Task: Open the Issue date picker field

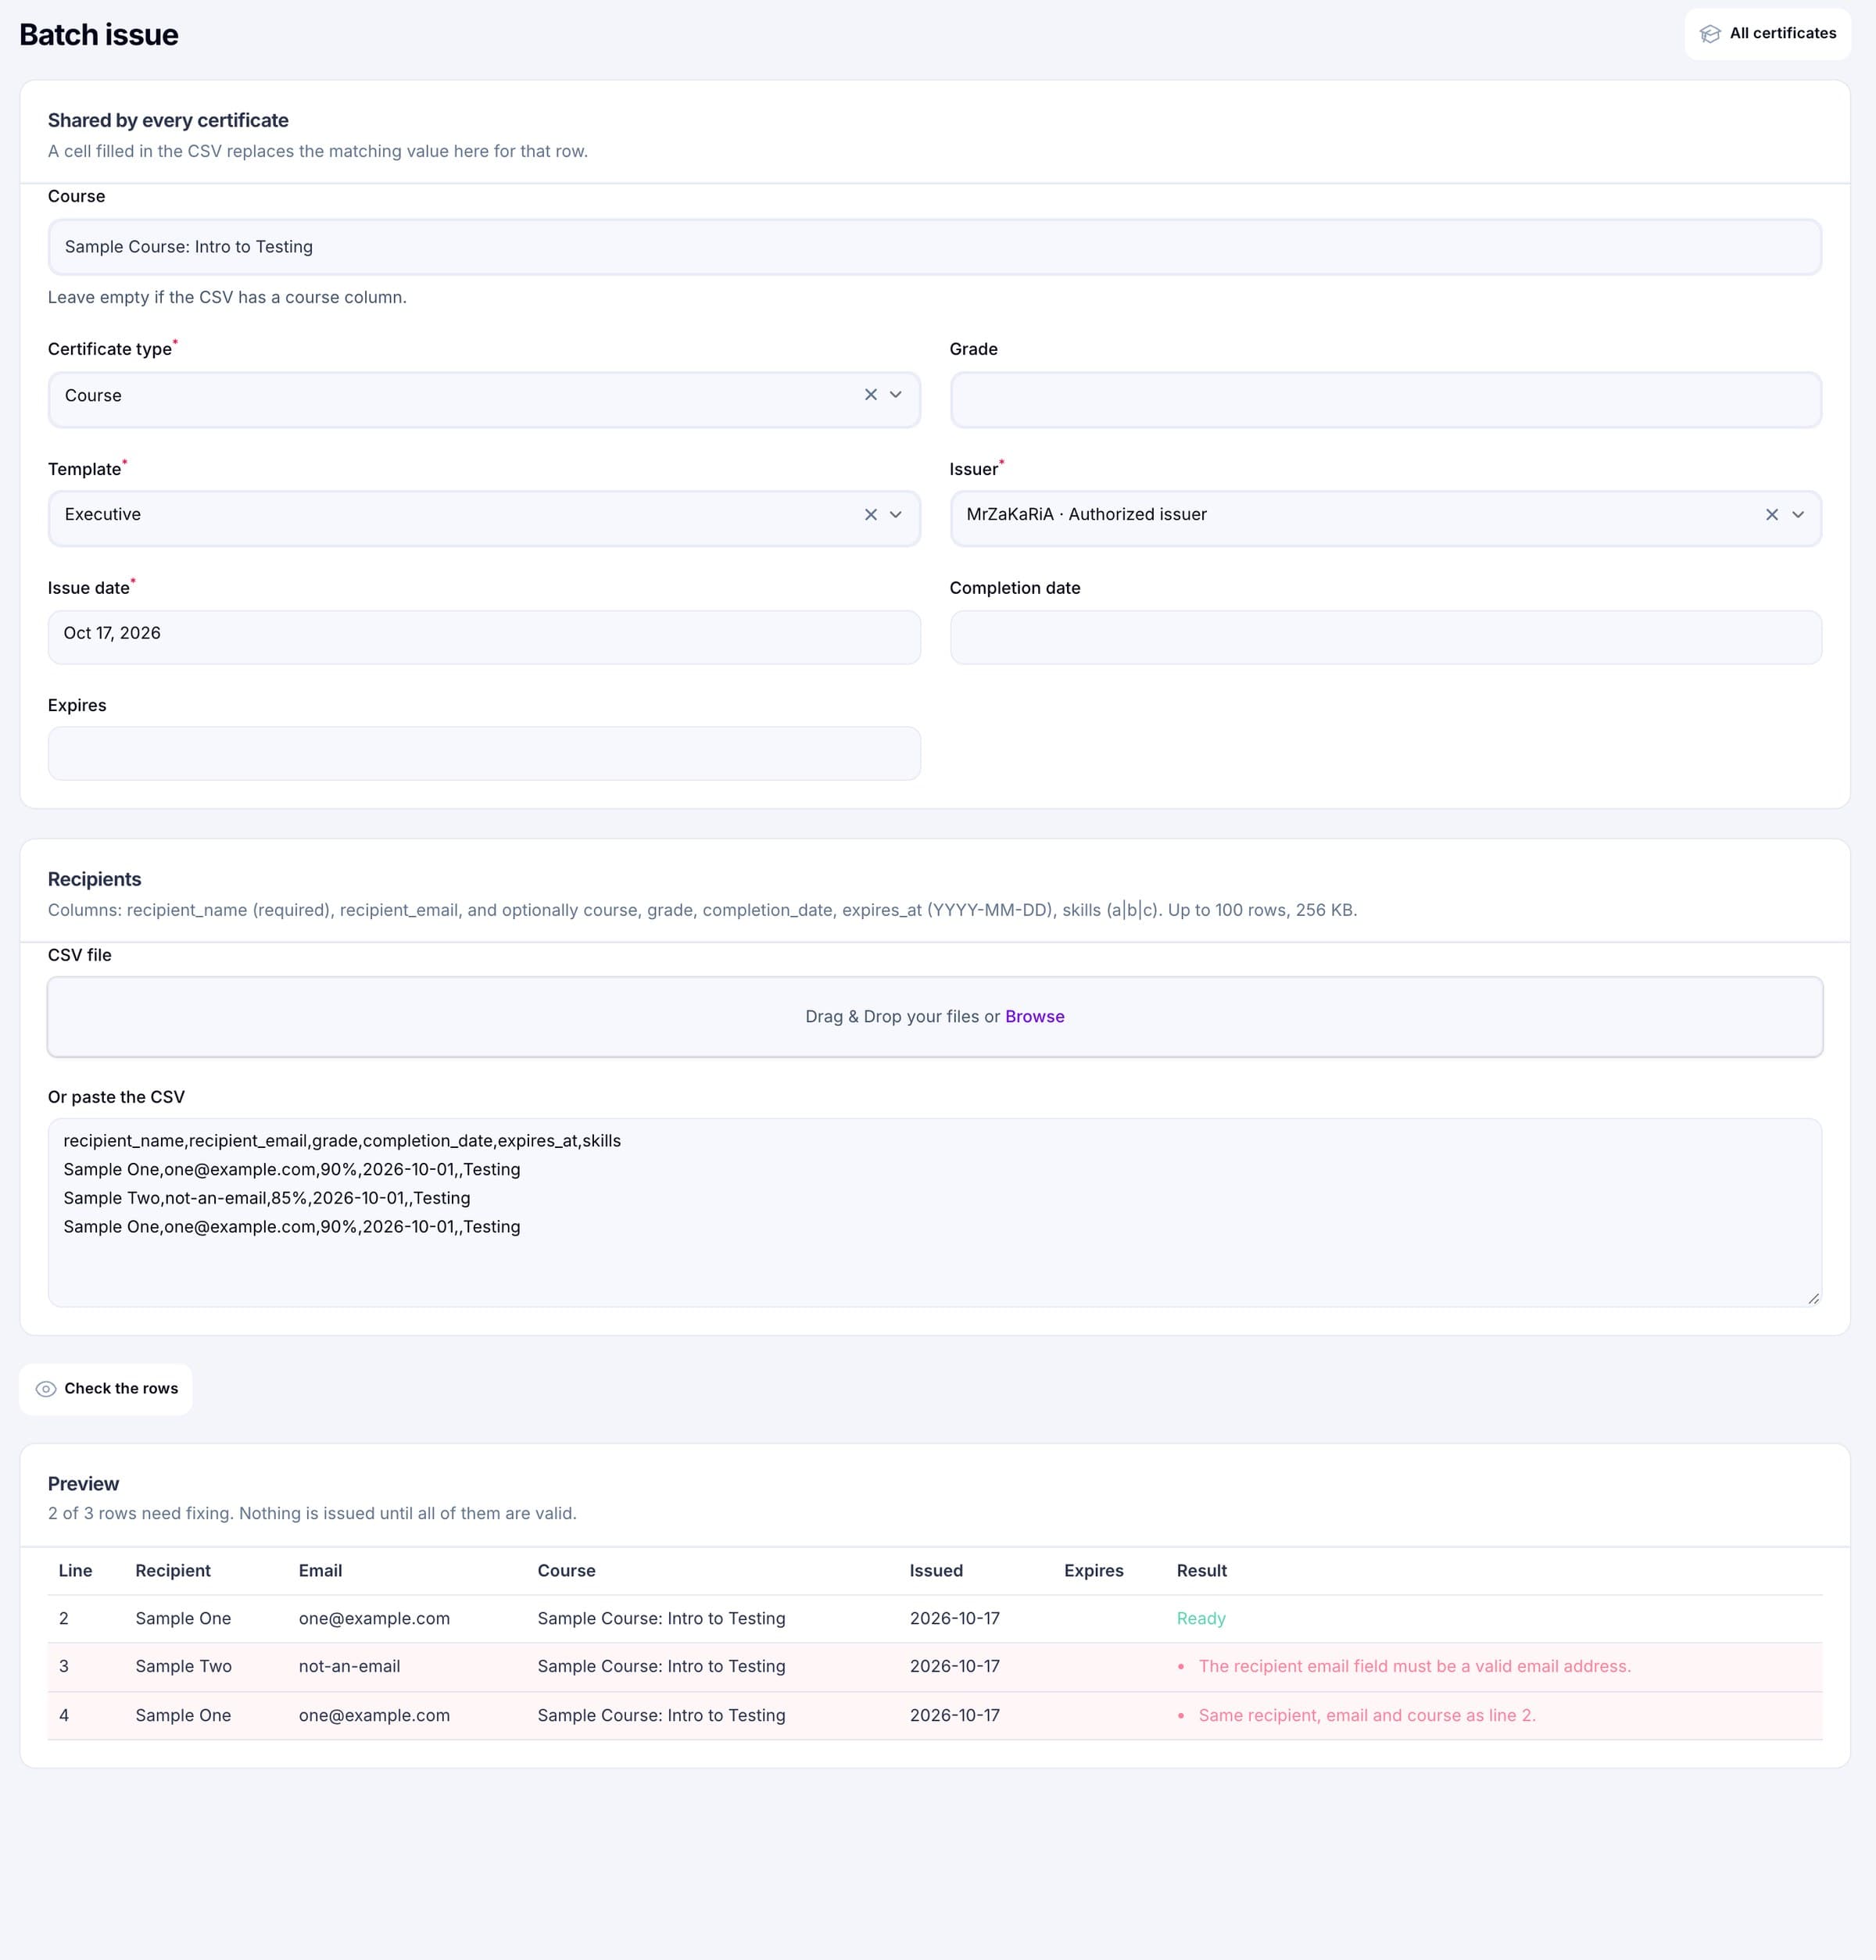Action: point(484,637)
